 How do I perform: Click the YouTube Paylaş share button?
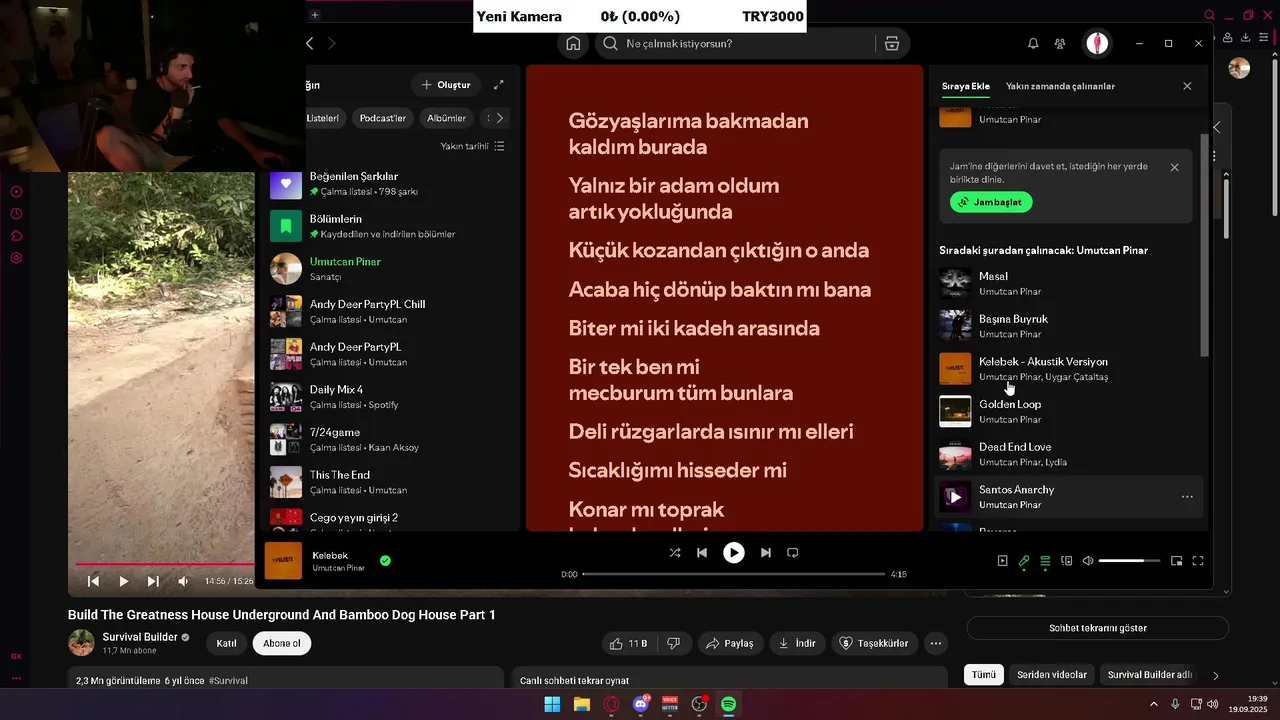coord(730,643)
